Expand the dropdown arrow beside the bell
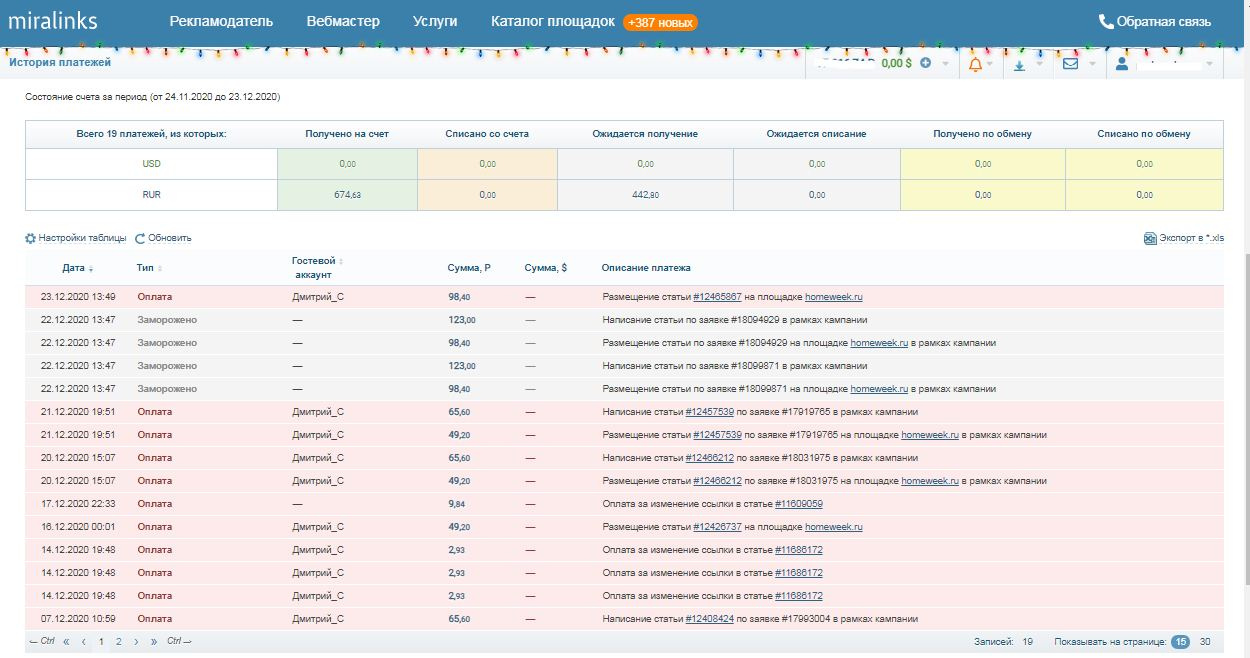 [990, 64]
